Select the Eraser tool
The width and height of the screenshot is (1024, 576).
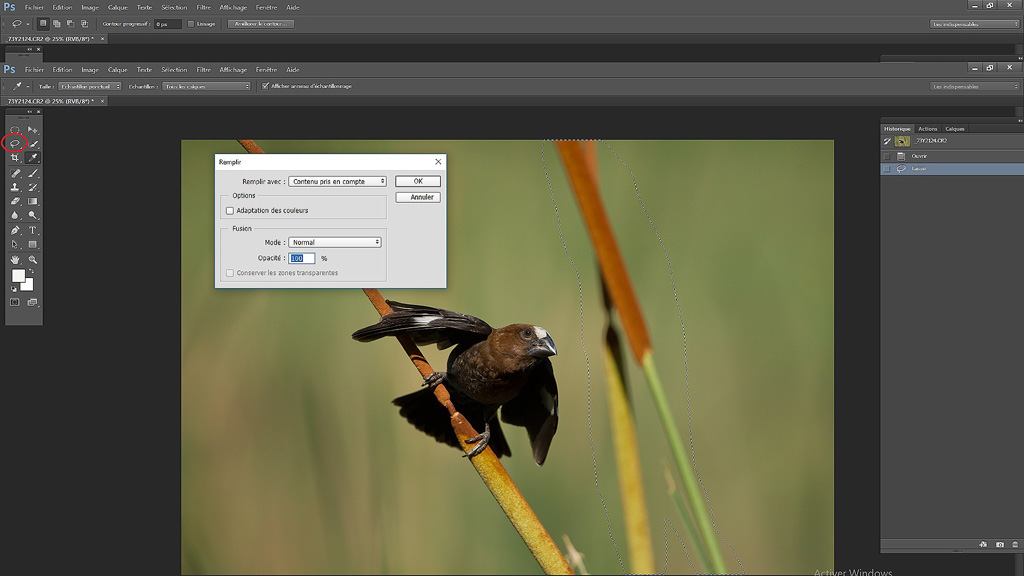point(15,201)
